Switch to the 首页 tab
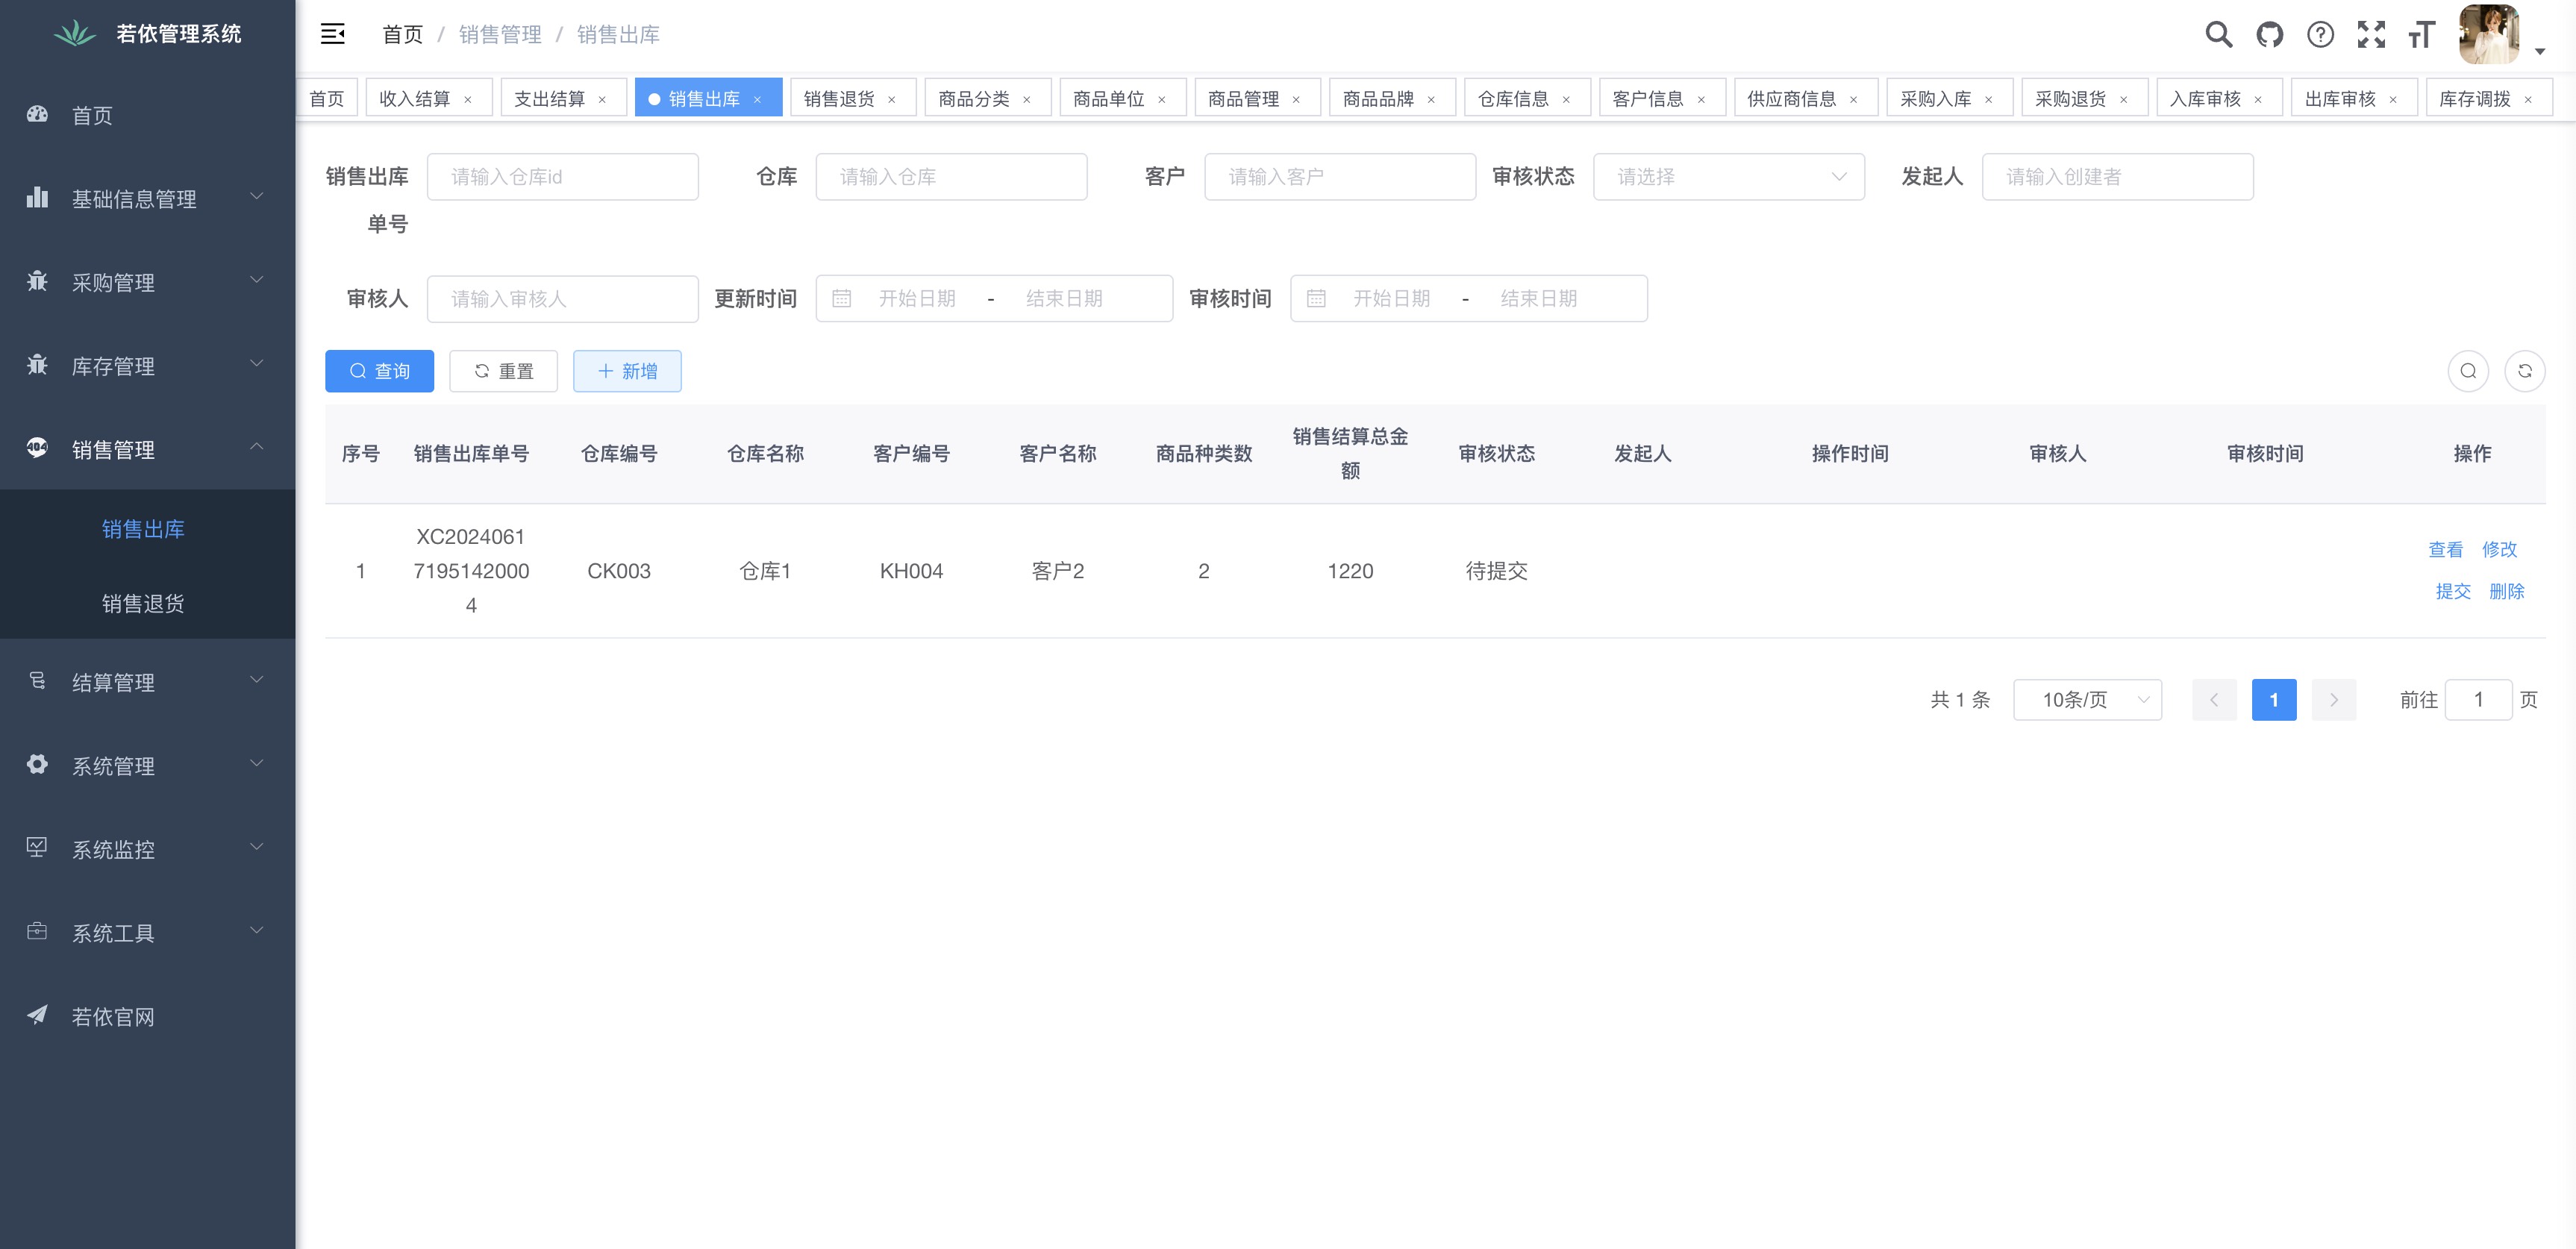2576x1249 pixels. (x=327, y=98)
